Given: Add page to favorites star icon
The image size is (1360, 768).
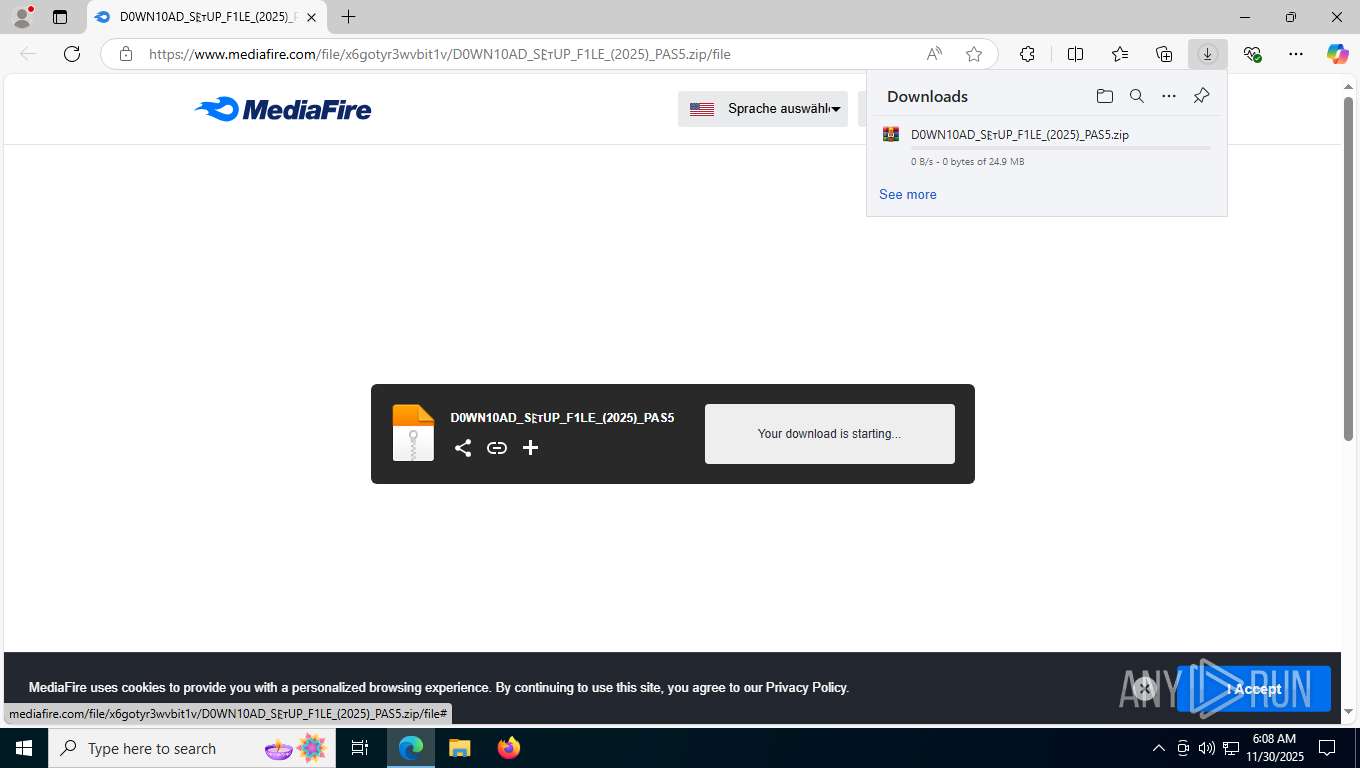Looking at the screenshot, I should [974, 54].
